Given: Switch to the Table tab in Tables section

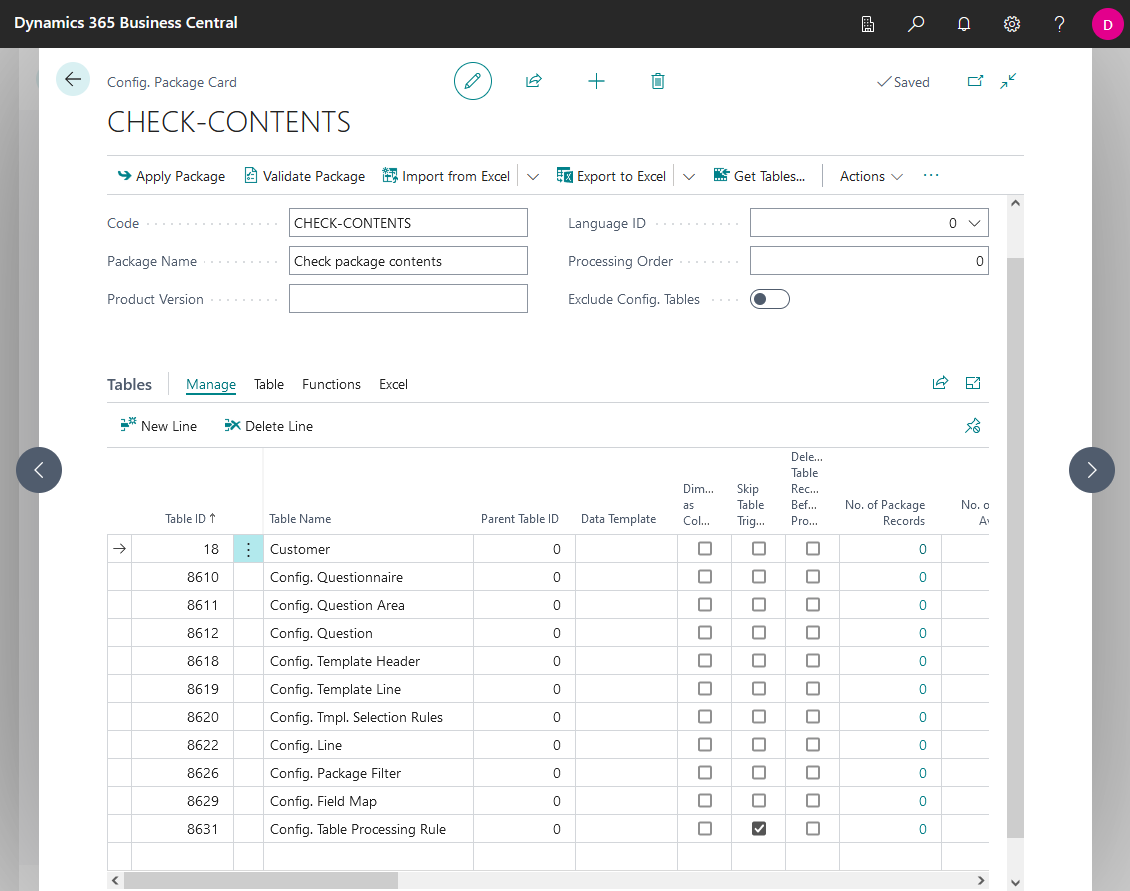Looking at the screenshot, I should coord(268,384).
